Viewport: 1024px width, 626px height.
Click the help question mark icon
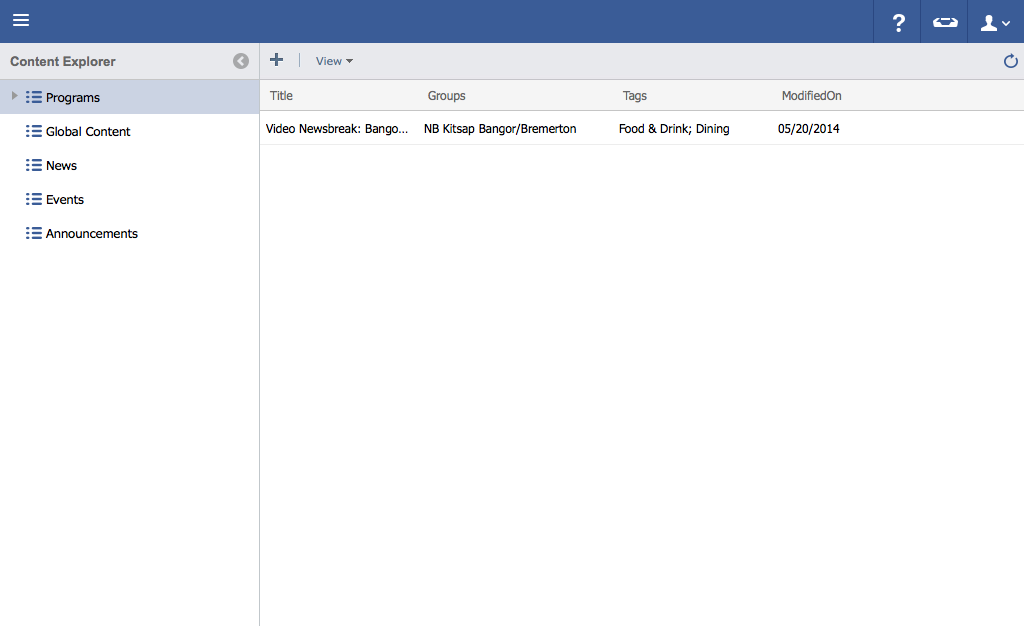click(898, 22)
